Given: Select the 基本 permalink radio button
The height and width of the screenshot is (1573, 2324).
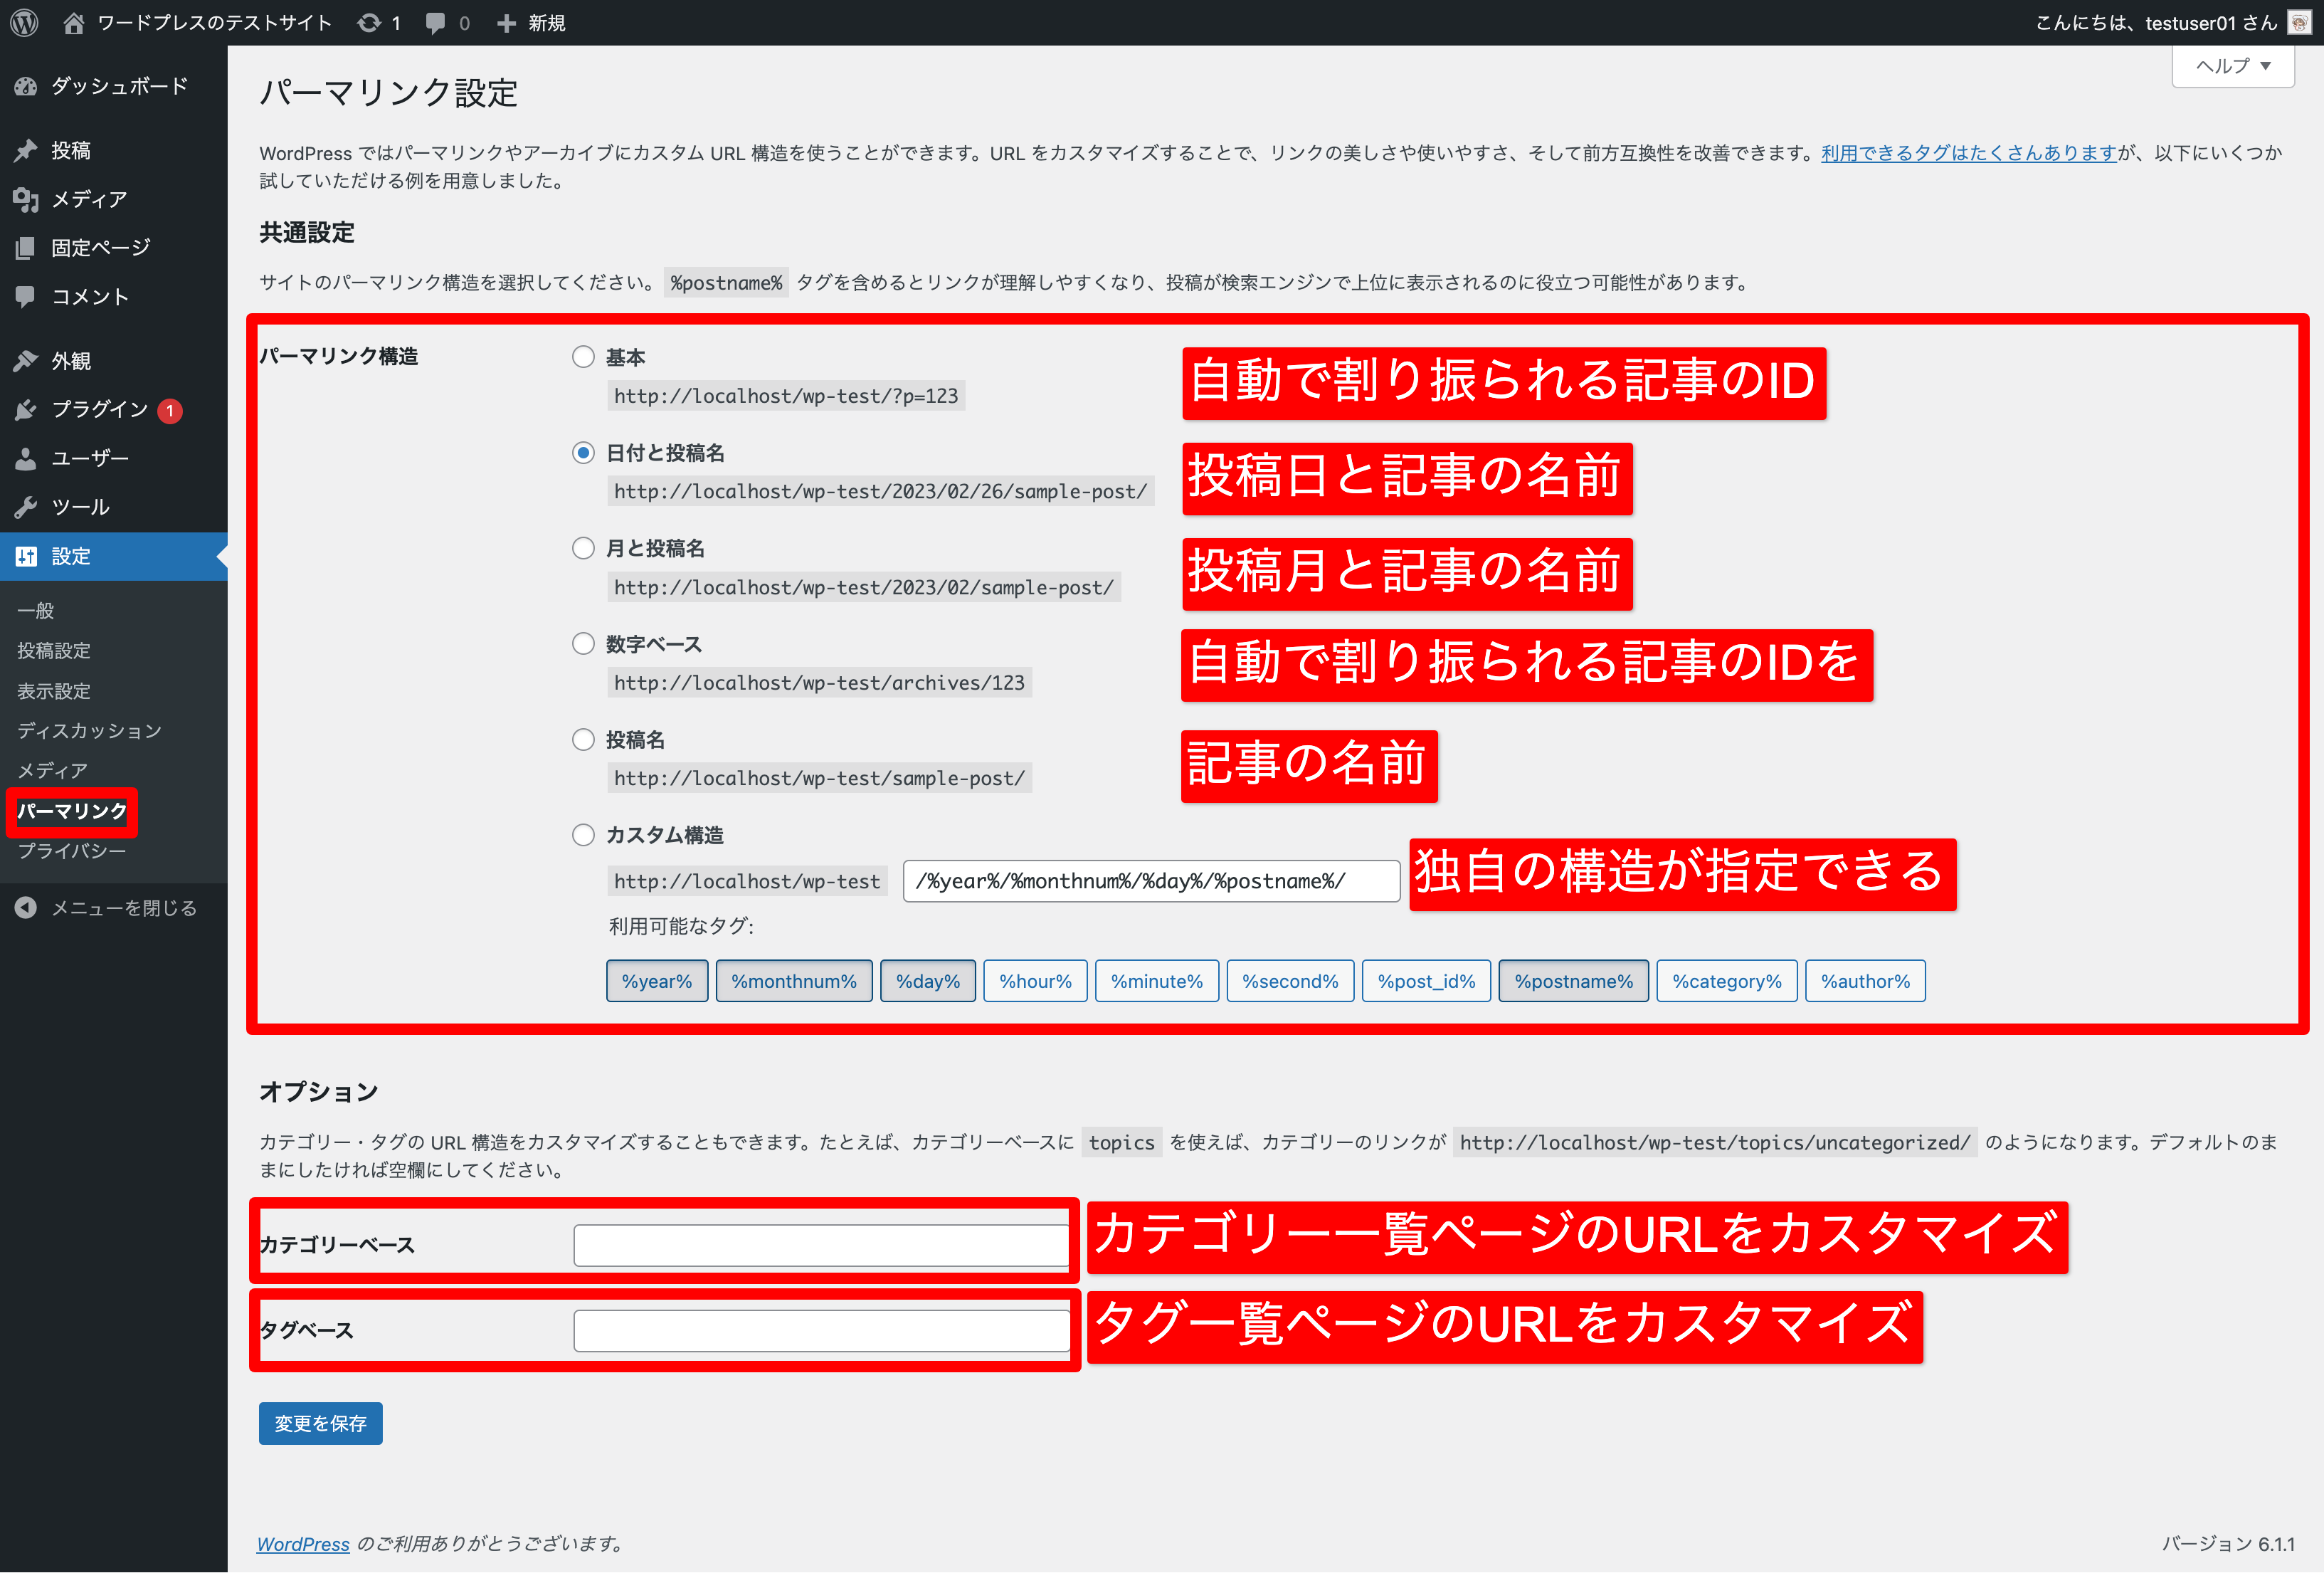Looking at the screenshot, I should (x=583, y=357).
